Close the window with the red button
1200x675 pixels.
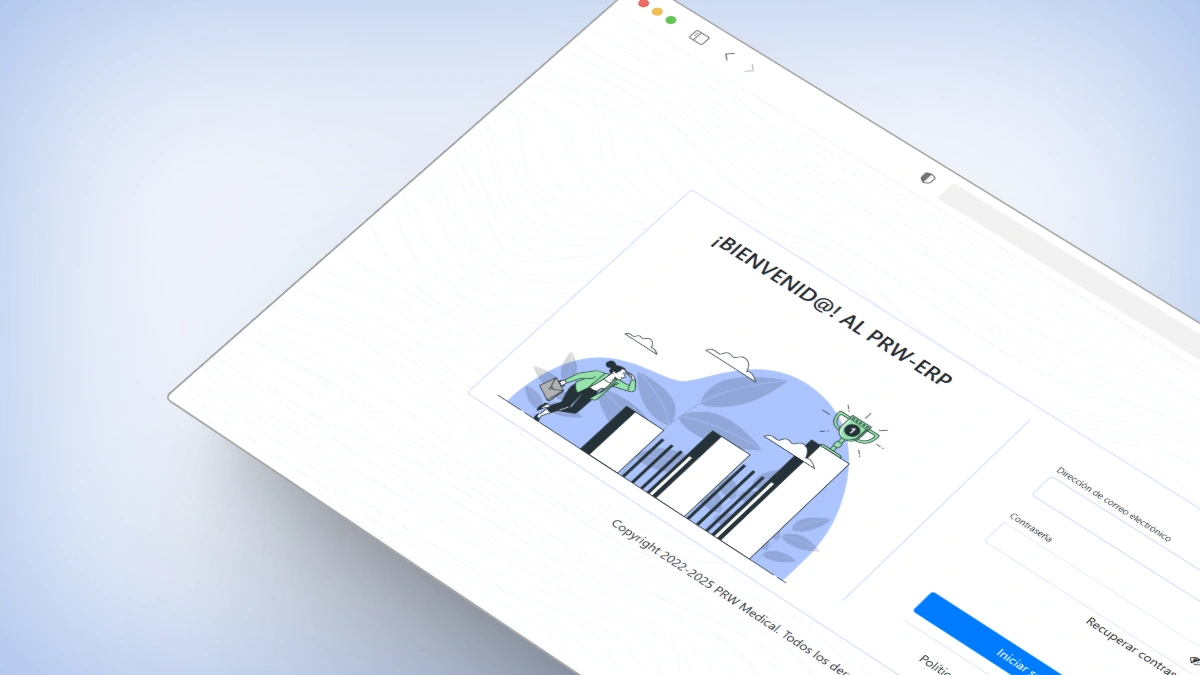click(644, 5)
